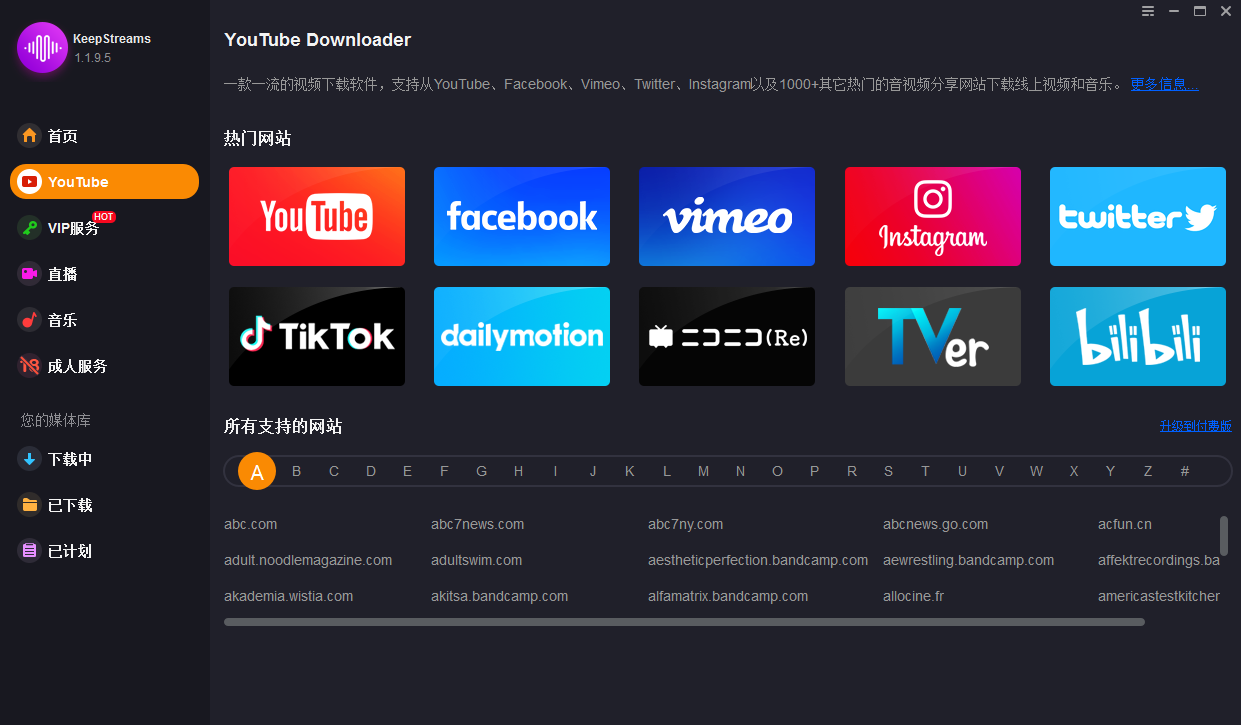This screenshot has height=725, width=1241.
Task: Jump to sites under letter W
Action: coord(1036,471)
